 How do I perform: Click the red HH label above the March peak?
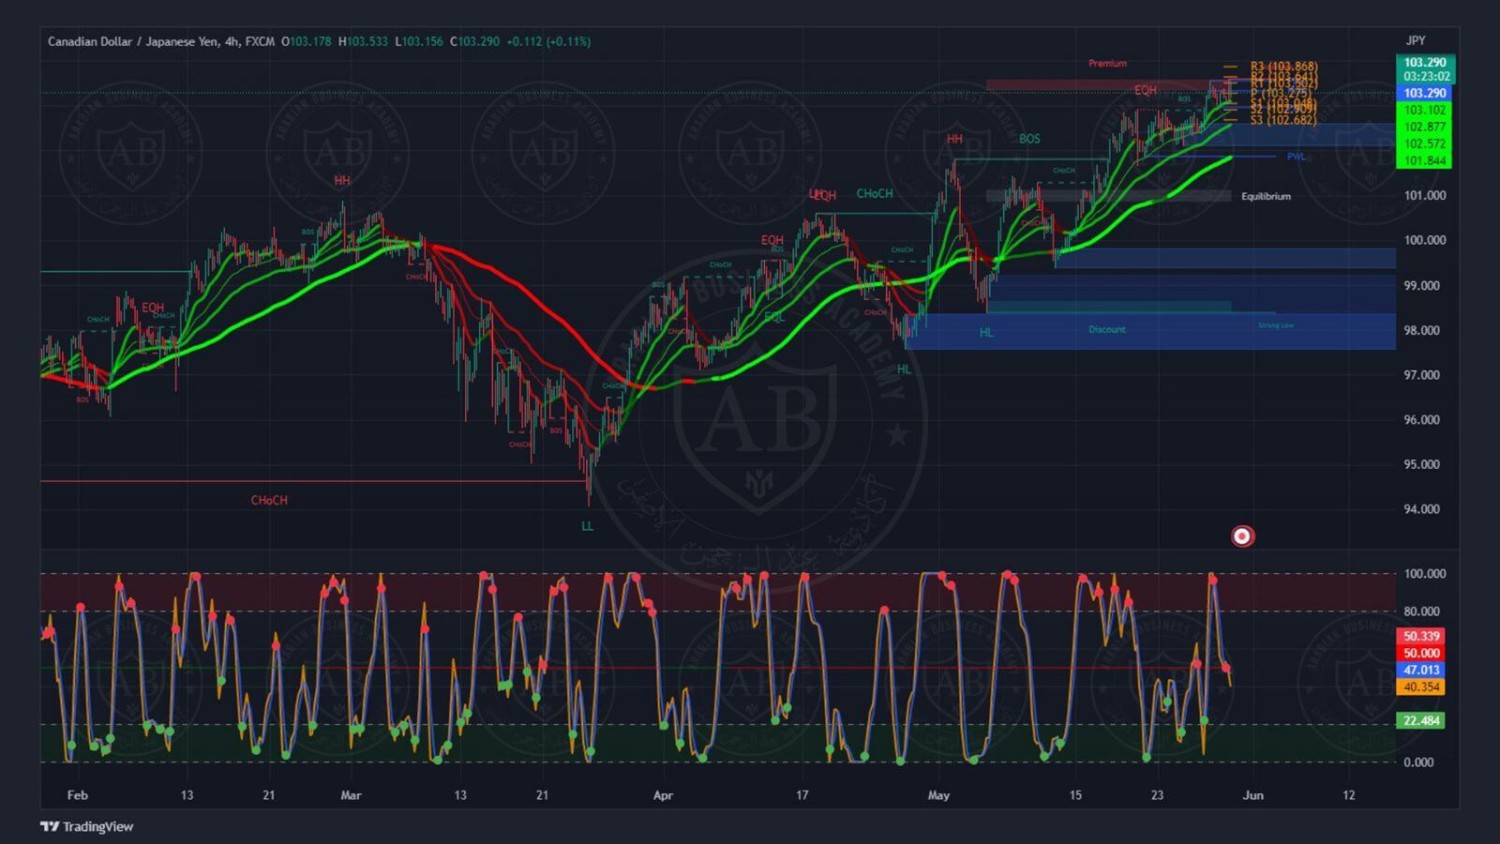click(342, 181)
